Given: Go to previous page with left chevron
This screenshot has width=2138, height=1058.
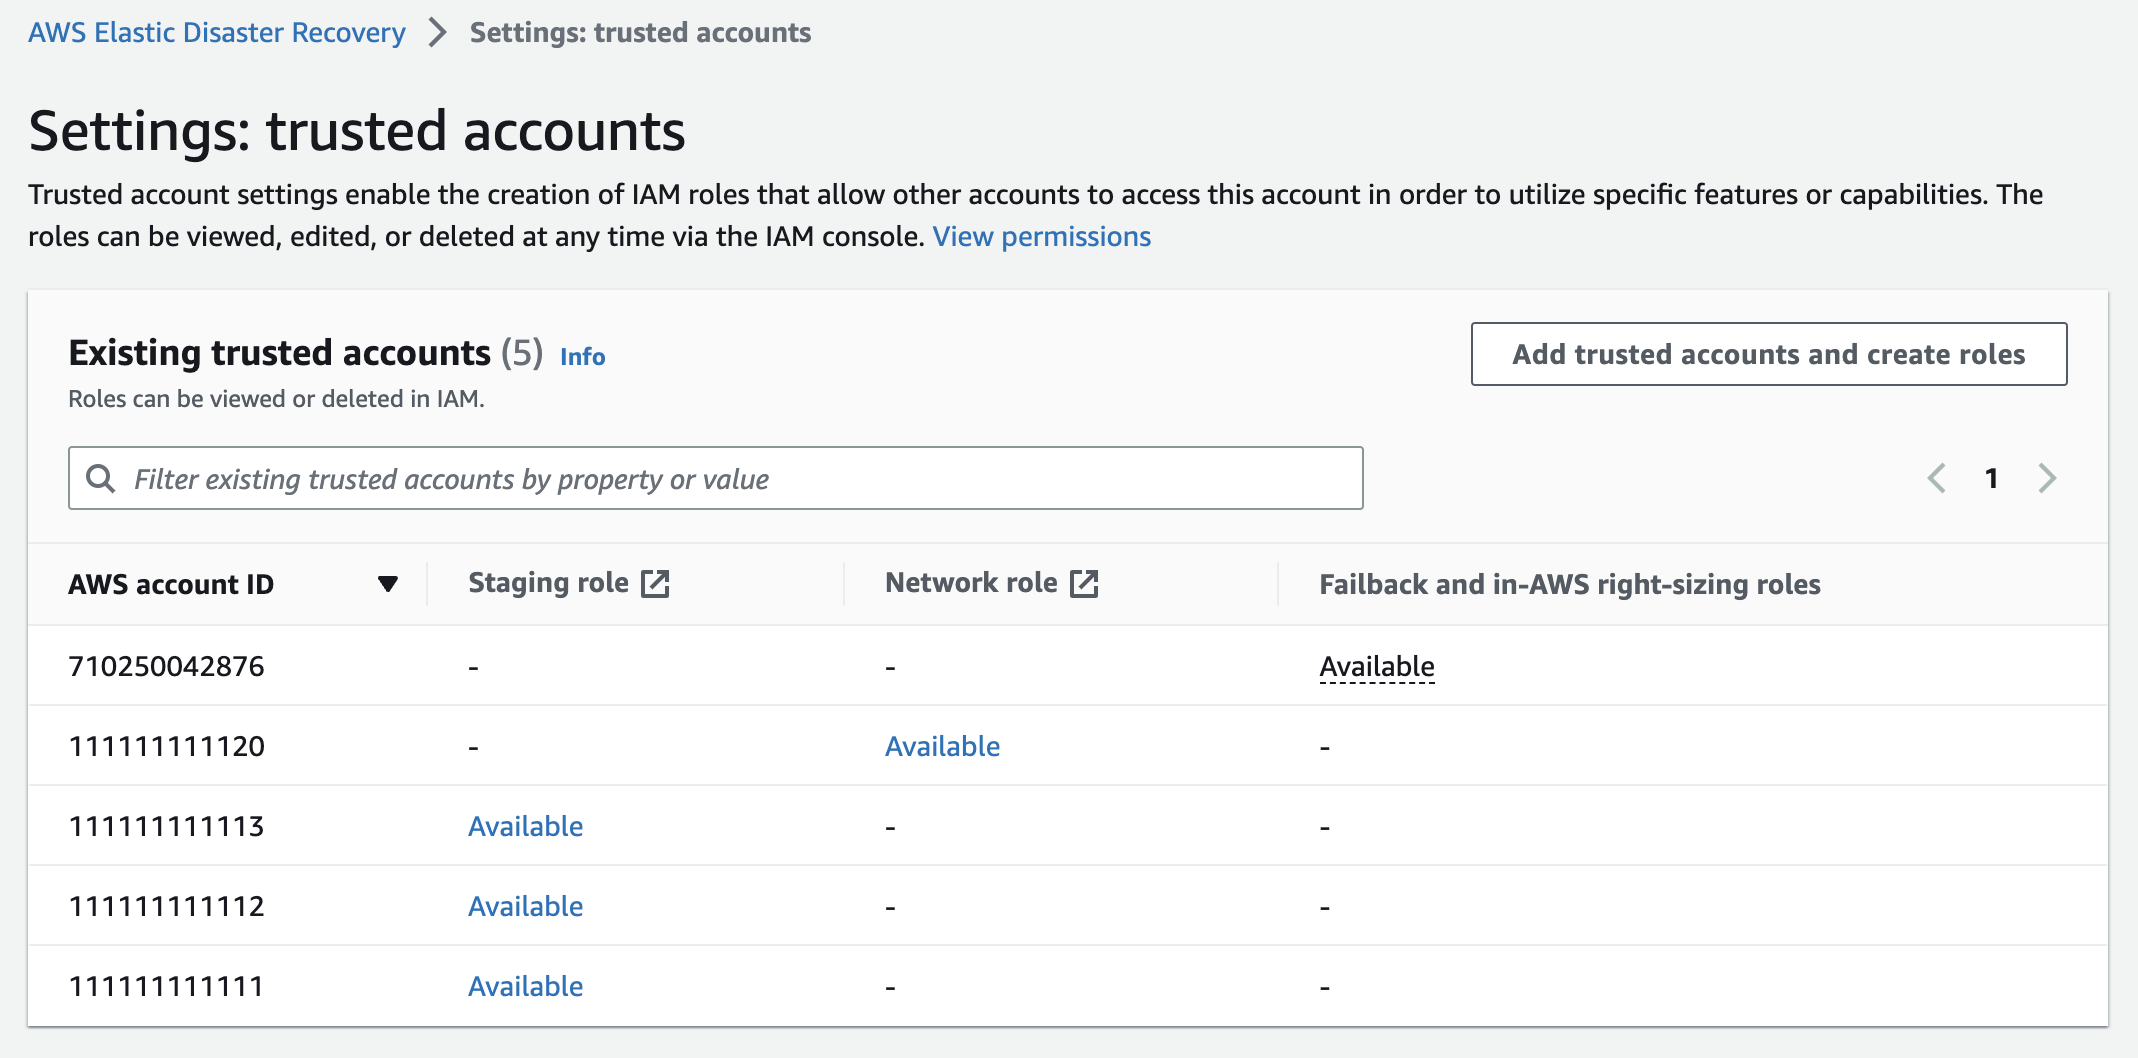Looking at the screenshot, I should [x=1937, y=478].
